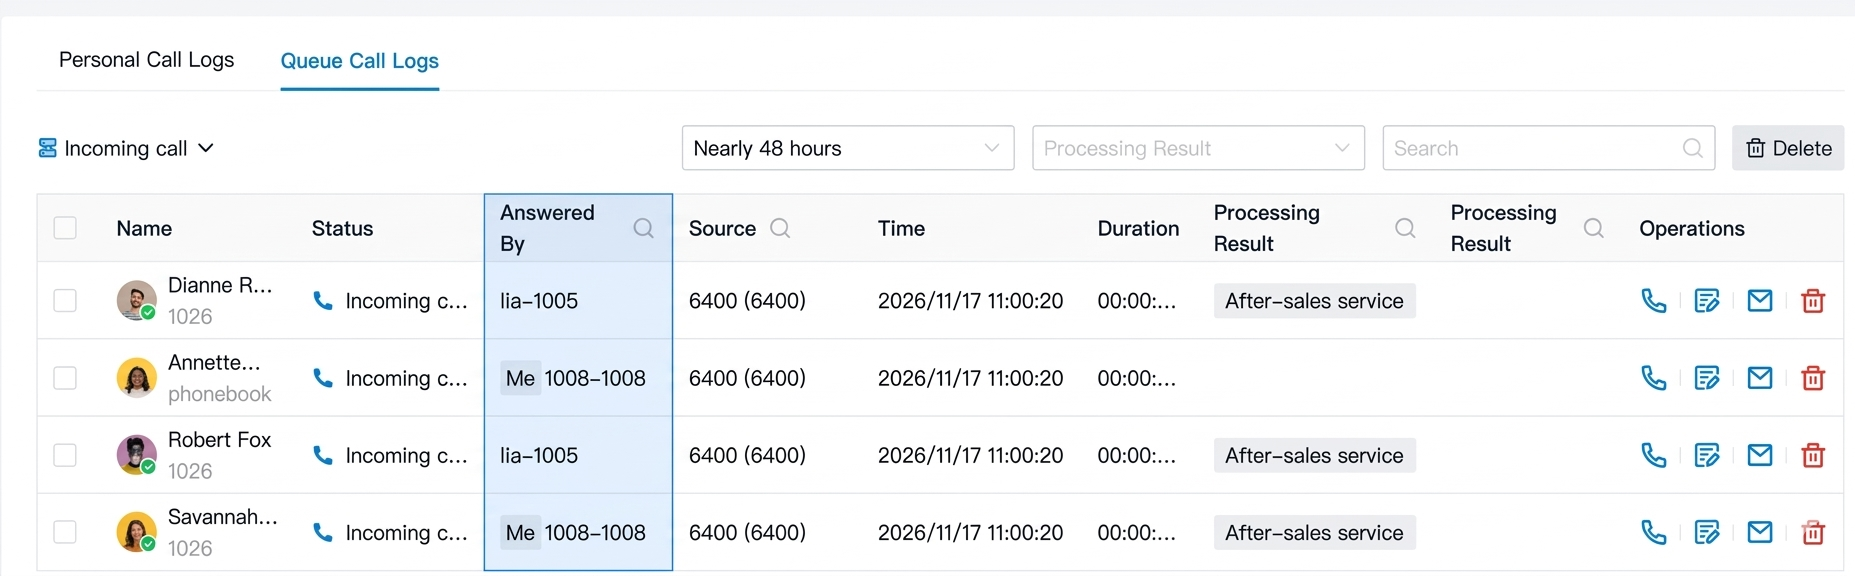Screen dimensions: 1855x576
Task: Click 6400 (6400) source in Robert Fox row
Action: (x=747, y=455)
